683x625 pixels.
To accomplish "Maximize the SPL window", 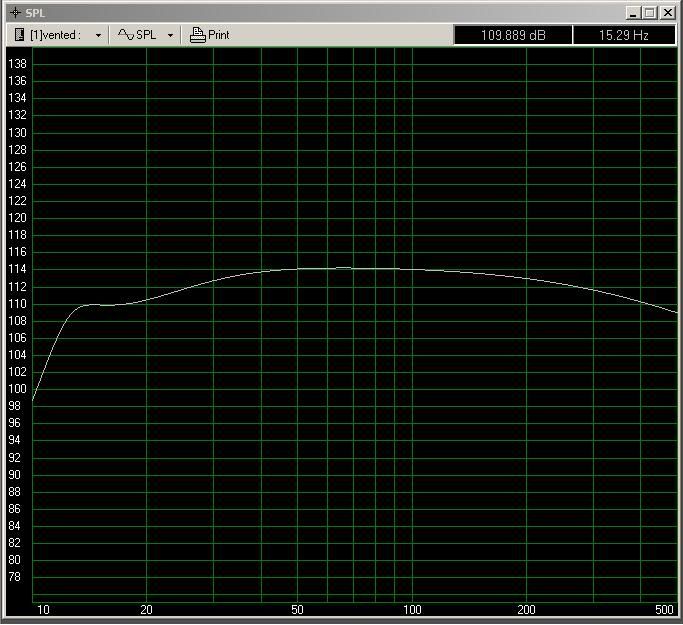I will click(x=649, y=13).
